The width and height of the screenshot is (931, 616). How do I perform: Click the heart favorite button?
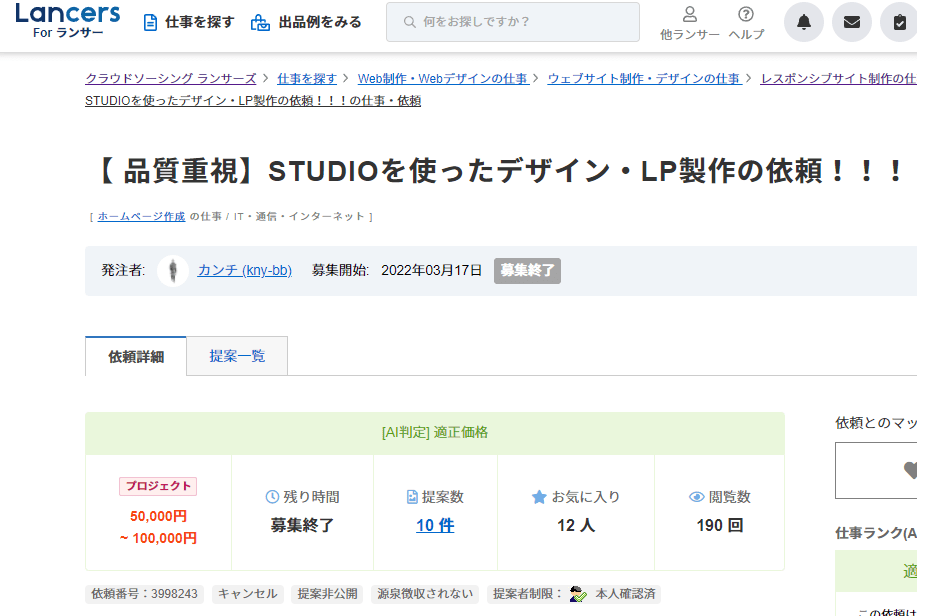pos(910,470)
